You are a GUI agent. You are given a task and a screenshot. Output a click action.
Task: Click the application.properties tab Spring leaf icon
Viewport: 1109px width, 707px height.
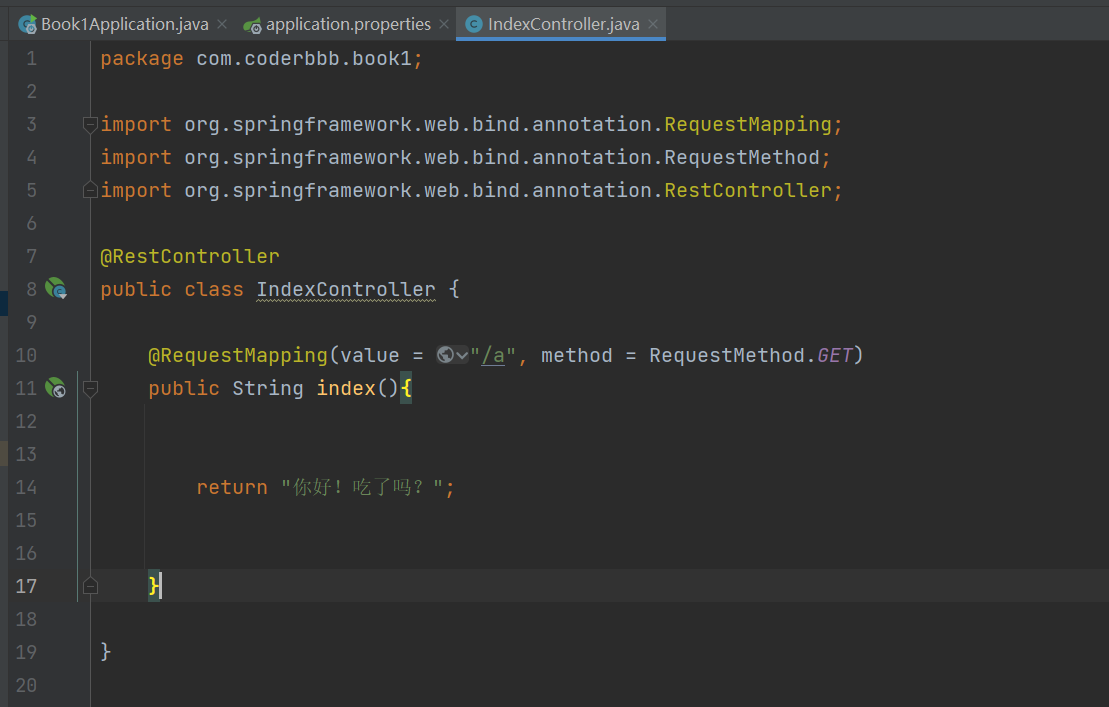coord(252,24)
